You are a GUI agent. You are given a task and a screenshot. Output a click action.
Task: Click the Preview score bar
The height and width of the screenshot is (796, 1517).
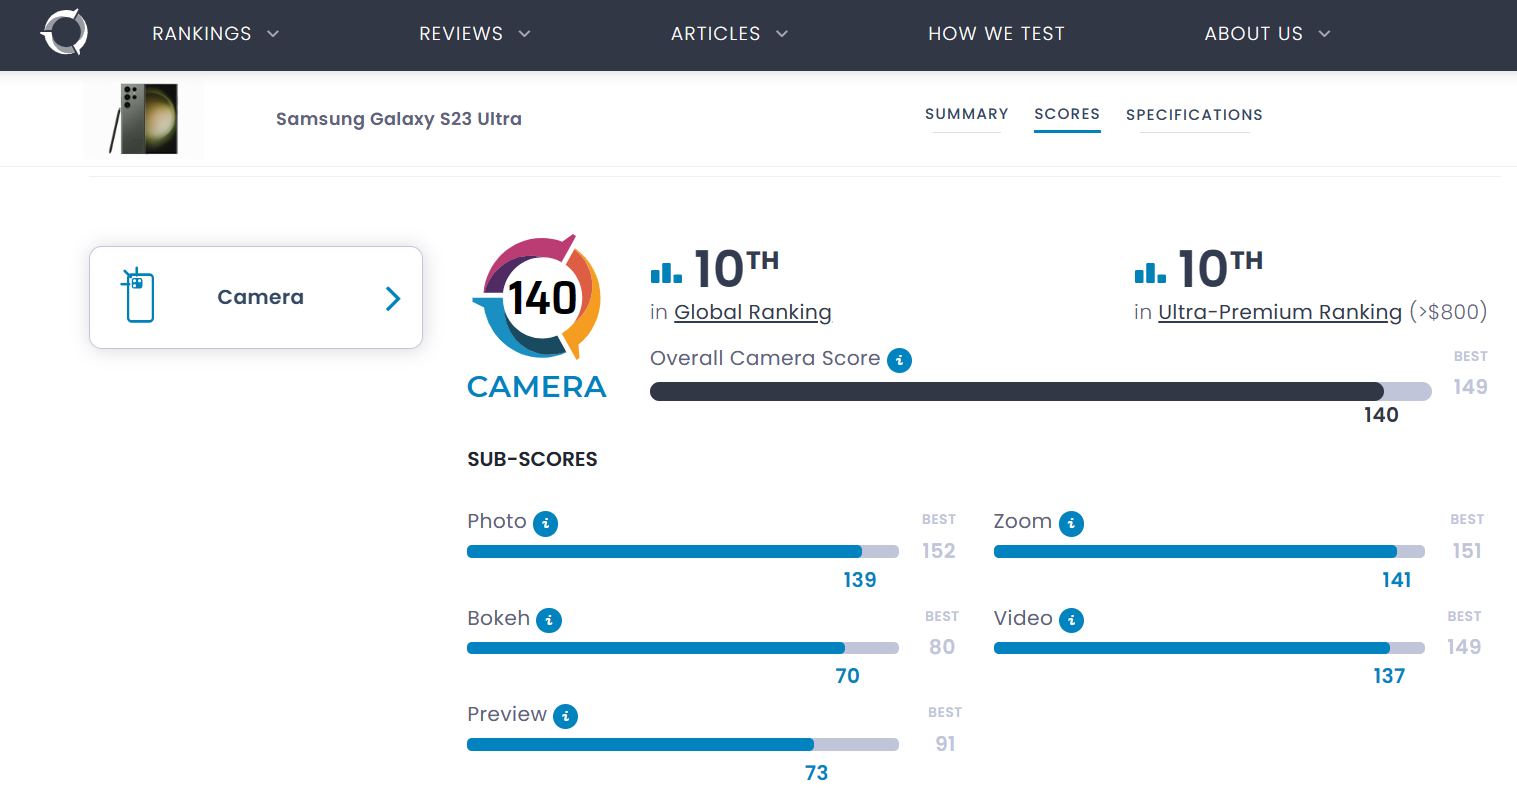point(683,745)
